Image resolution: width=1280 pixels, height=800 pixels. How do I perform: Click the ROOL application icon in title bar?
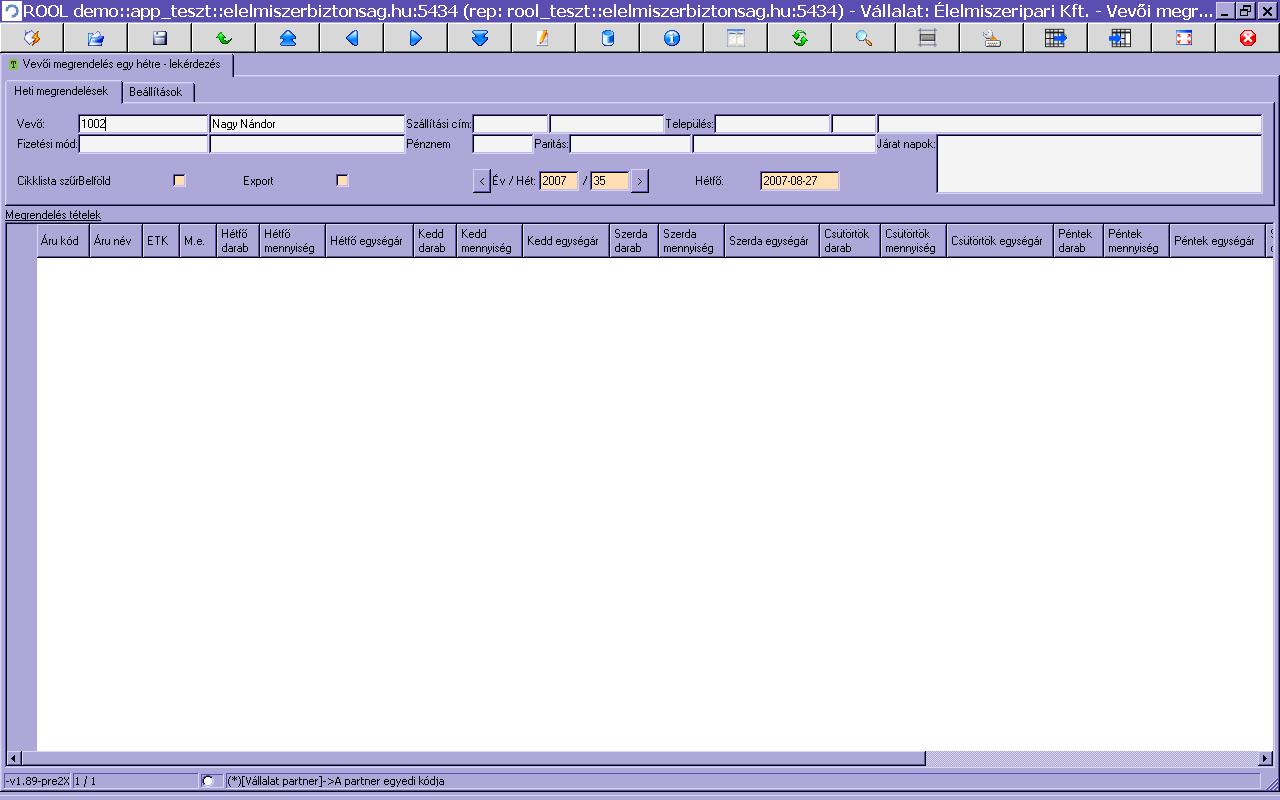point(11,11)
